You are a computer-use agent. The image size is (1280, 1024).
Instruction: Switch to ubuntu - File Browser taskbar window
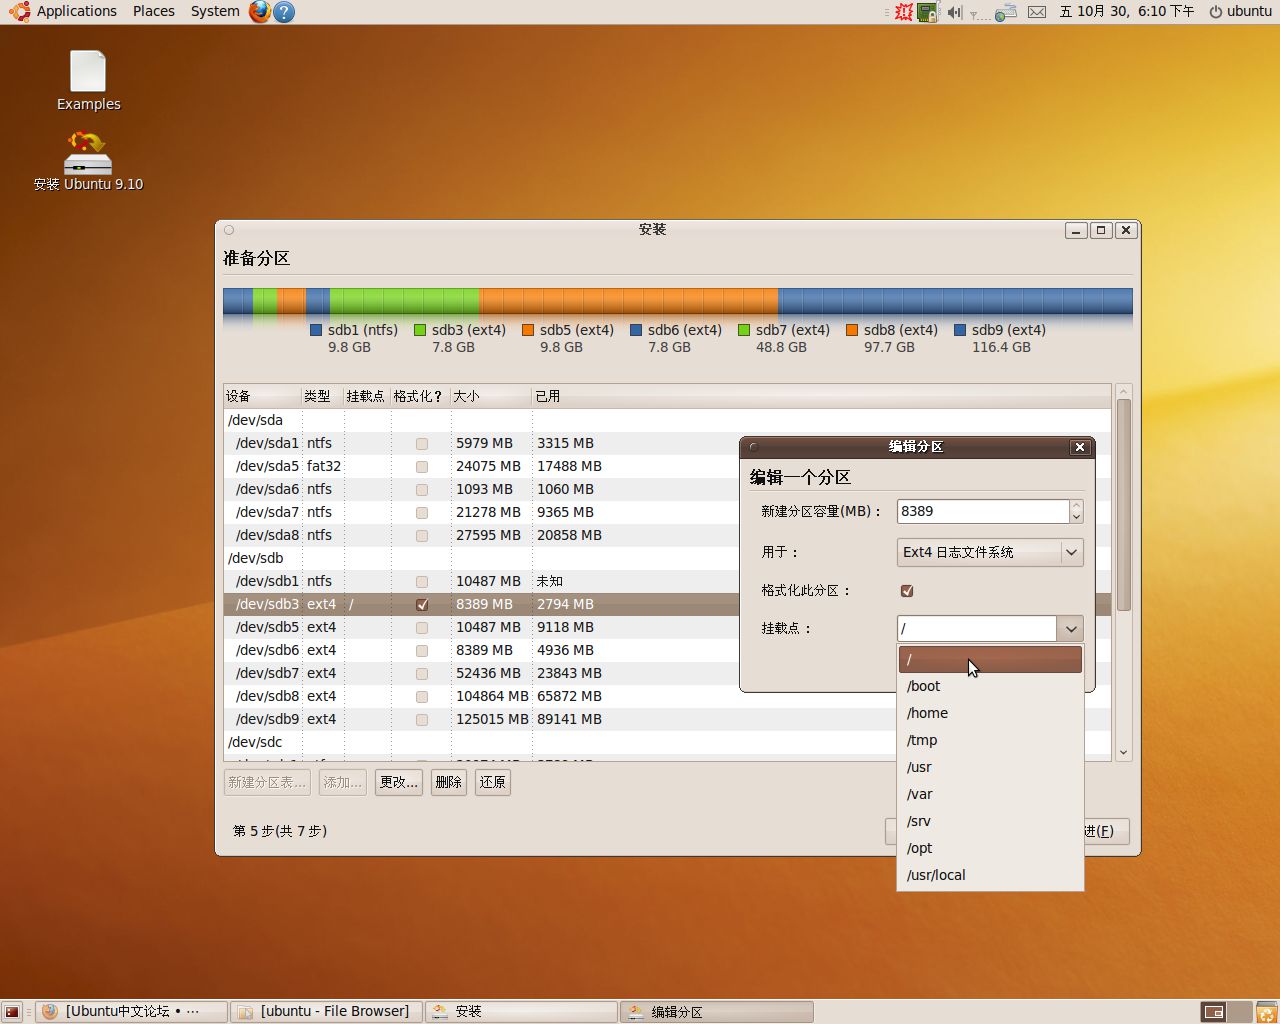point(326,1012)
